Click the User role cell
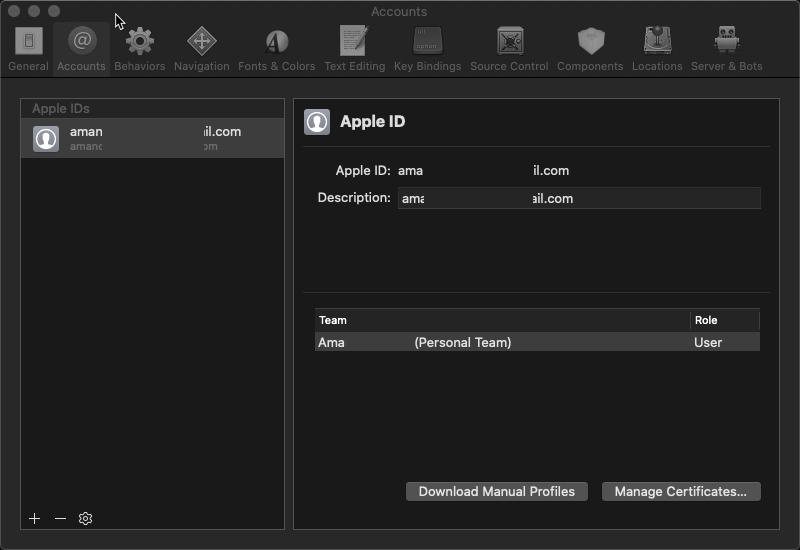 pos(708,342)
